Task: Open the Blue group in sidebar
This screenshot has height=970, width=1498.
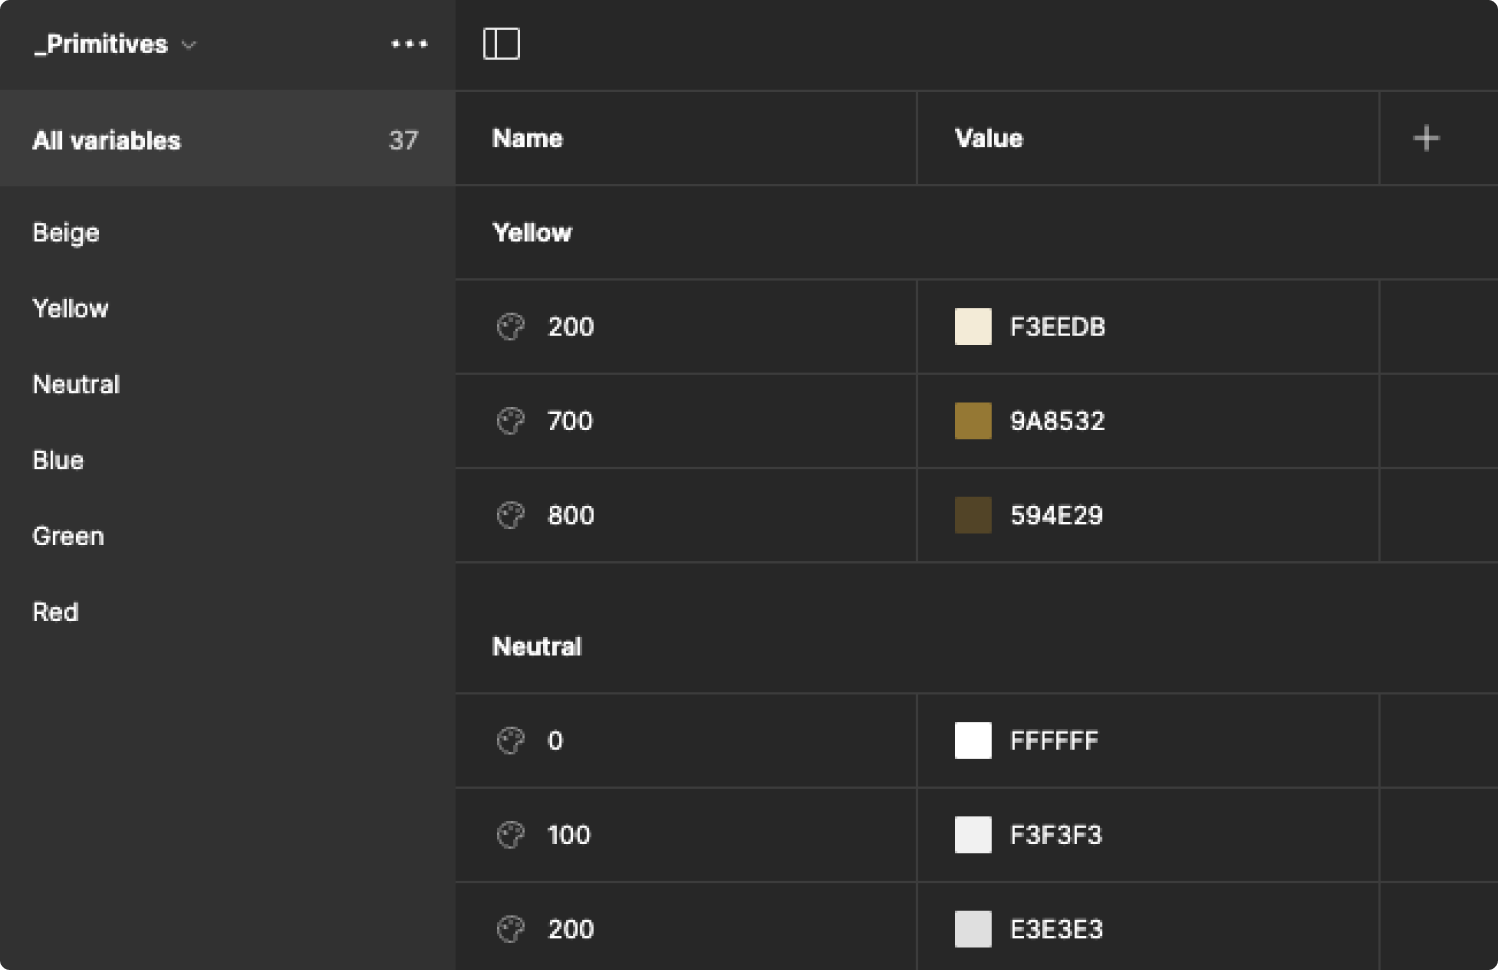Action: (x=58, y=460)
